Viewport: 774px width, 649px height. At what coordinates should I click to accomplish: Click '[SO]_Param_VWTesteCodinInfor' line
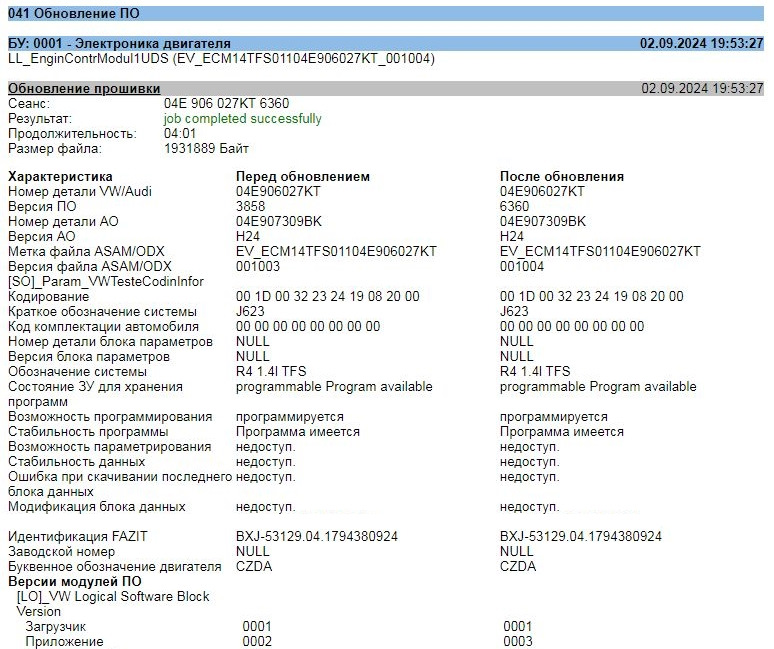point(106,281)
